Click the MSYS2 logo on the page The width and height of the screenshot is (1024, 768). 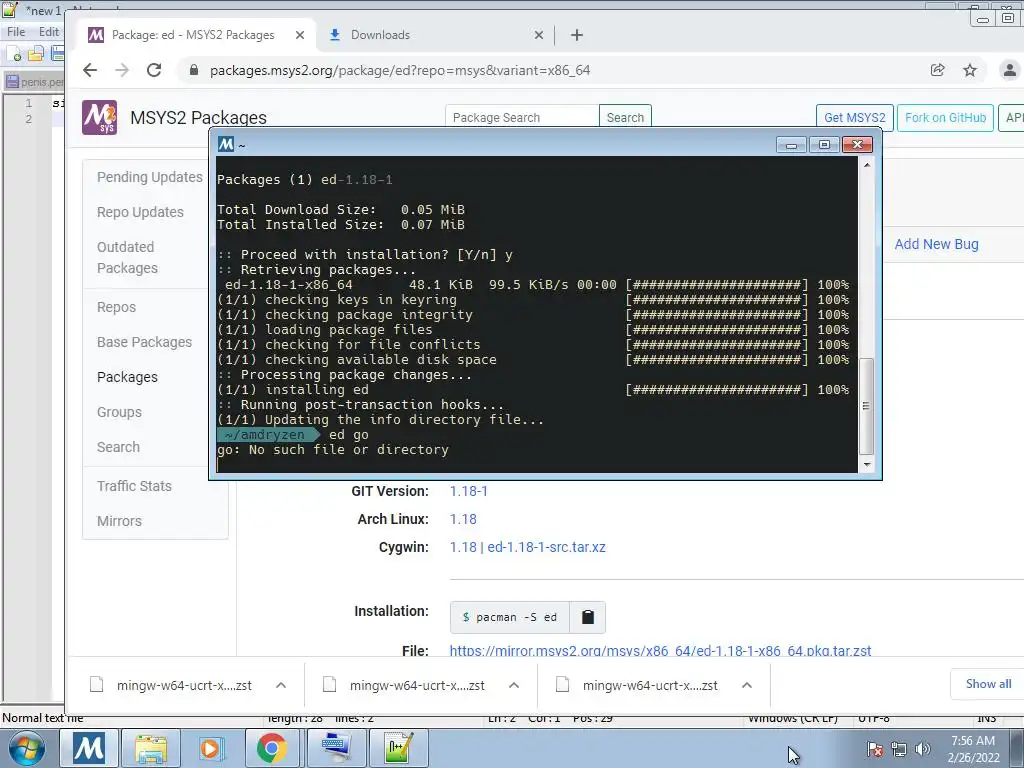[99, 118]
